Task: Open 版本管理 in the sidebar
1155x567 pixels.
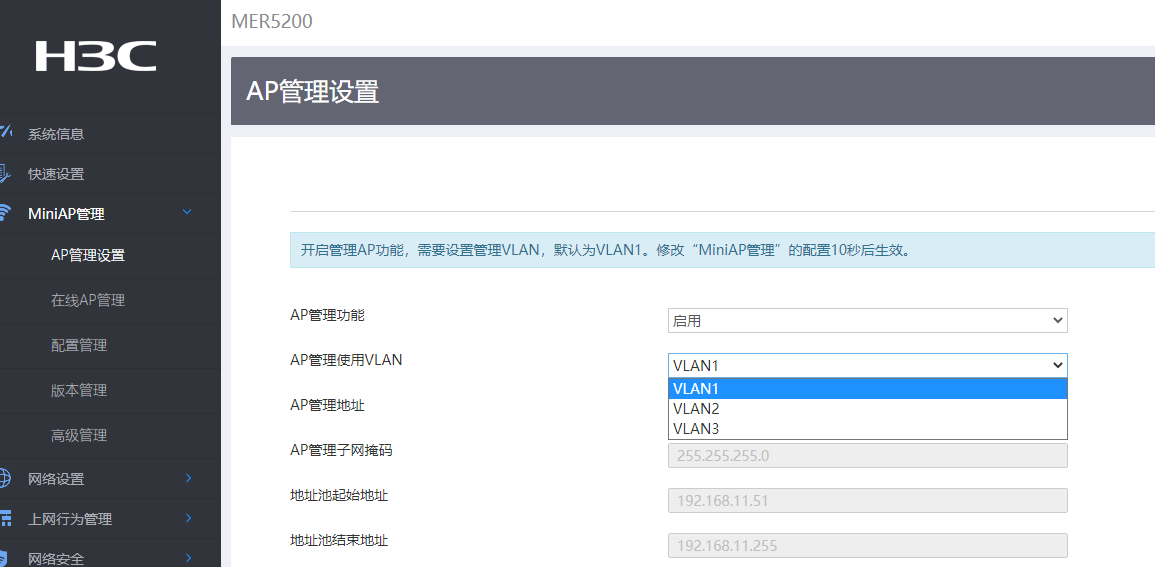Action: [x=79, y=390]
